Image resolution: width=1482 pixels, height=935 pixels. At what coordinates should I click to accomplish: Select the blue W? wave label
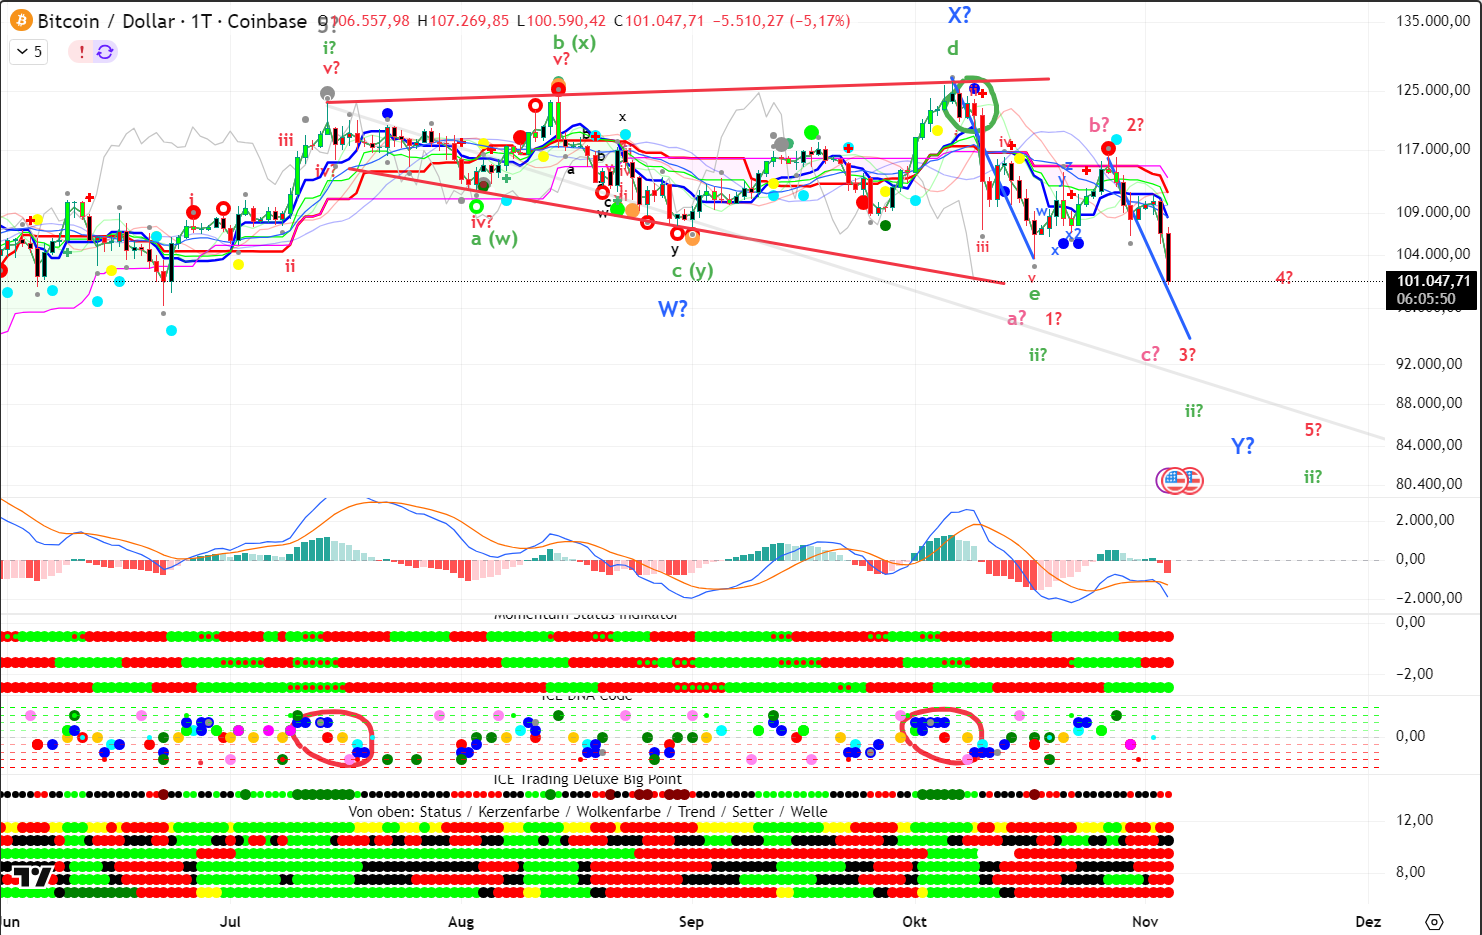coord(673,309)
